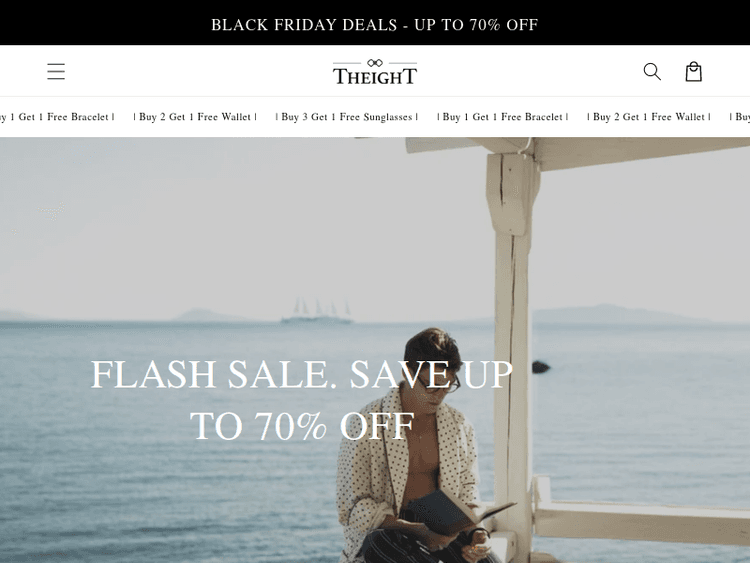Click the Free Wallet promo following second Bracelet

(x=649, y=117)
